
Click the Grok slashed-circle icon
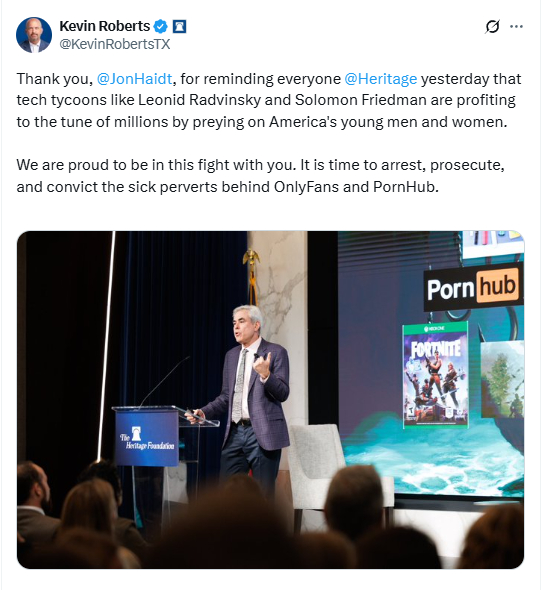(x=492, y=26)
